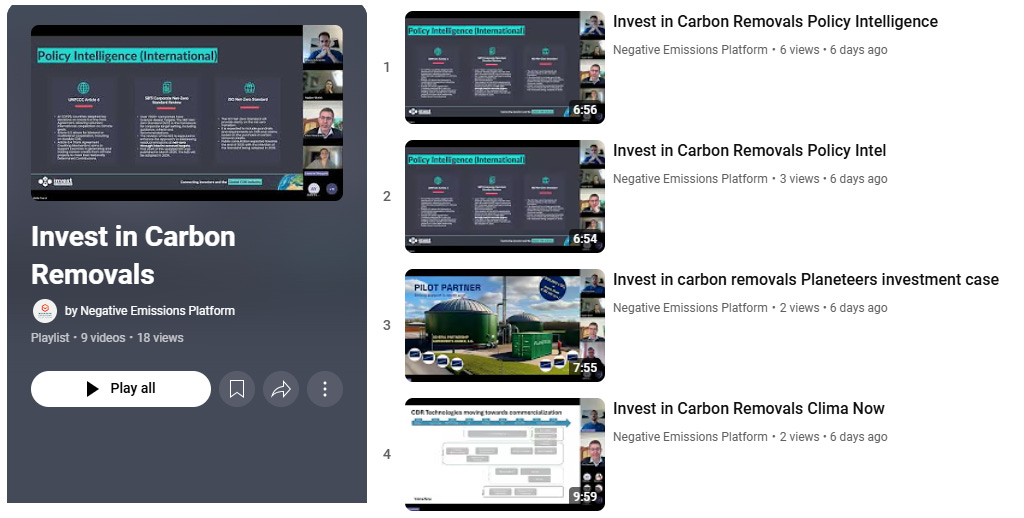
Task: Click the 9:59 duration badge
Action: (x=585, y=496)
